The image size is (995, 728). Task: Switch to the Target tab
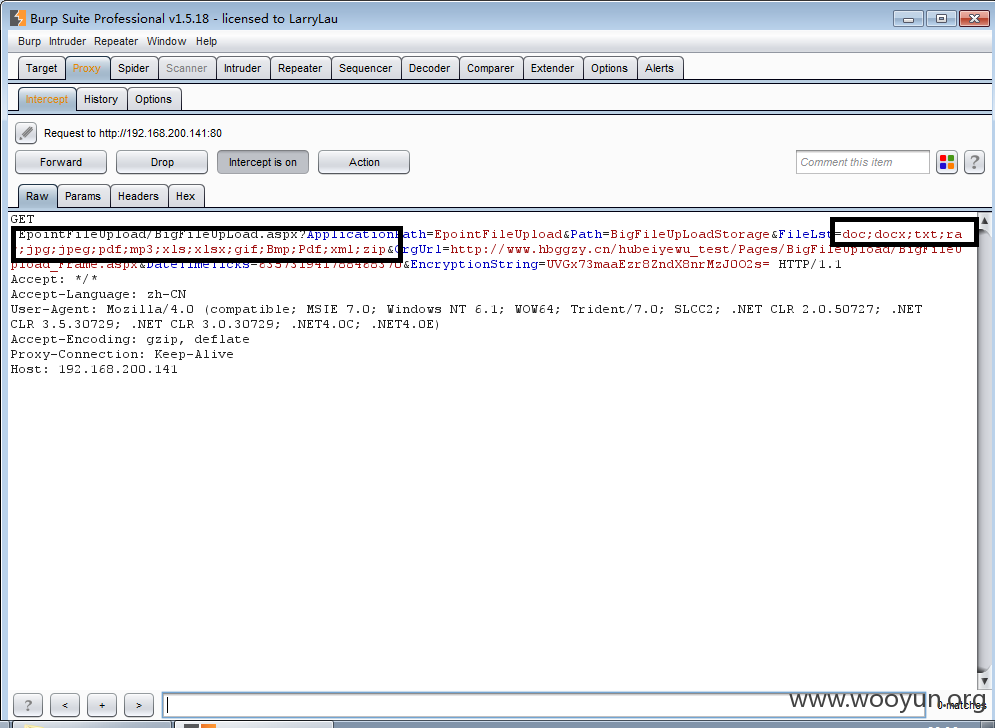coord(41,68)
